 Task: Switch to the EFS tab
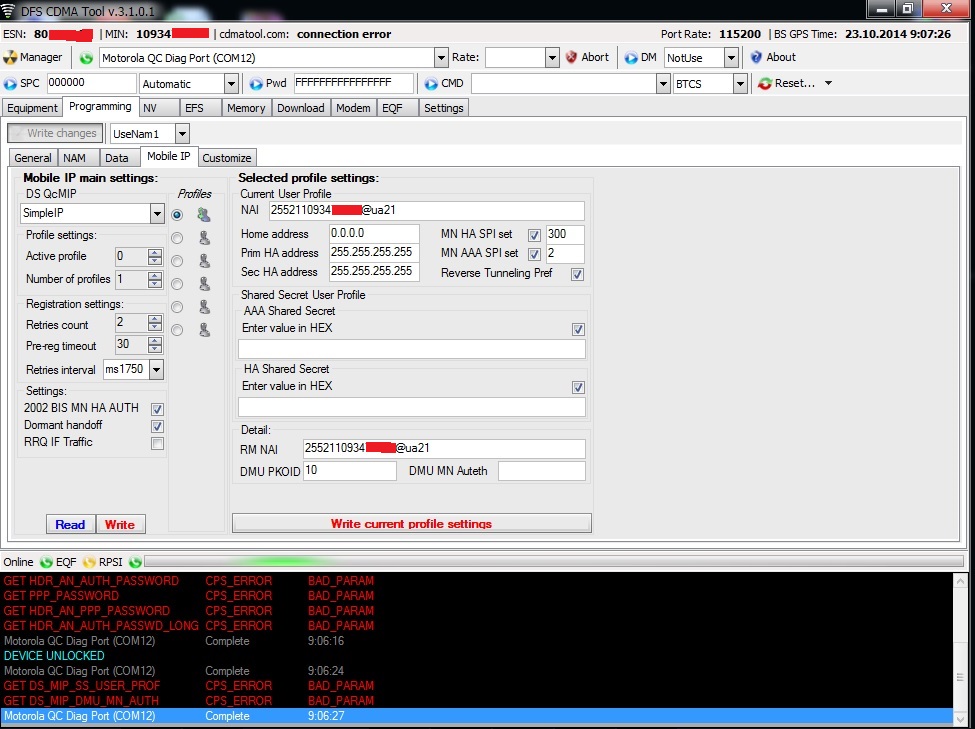[200, 108]
